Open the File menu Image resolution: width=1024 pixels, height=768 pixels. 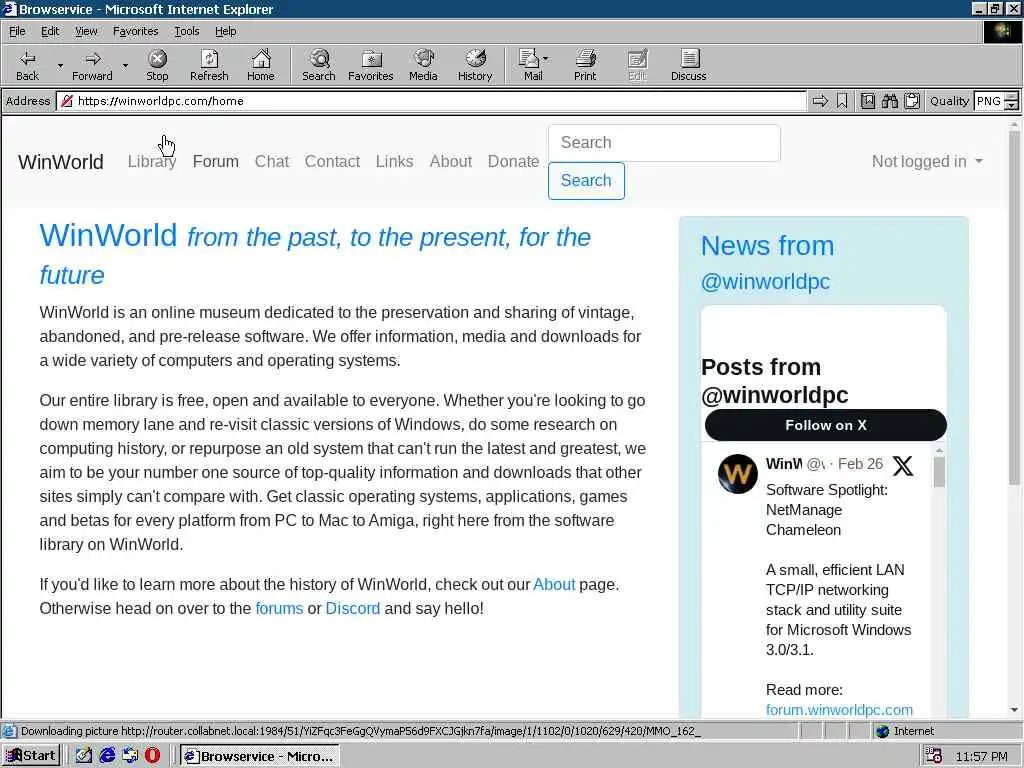17,31
